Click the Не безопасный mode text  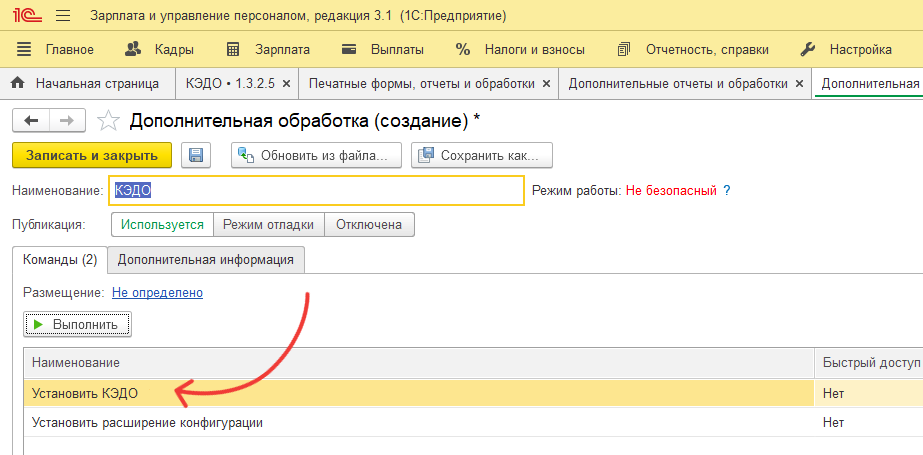pyautogui.click(x=671, y=191)
